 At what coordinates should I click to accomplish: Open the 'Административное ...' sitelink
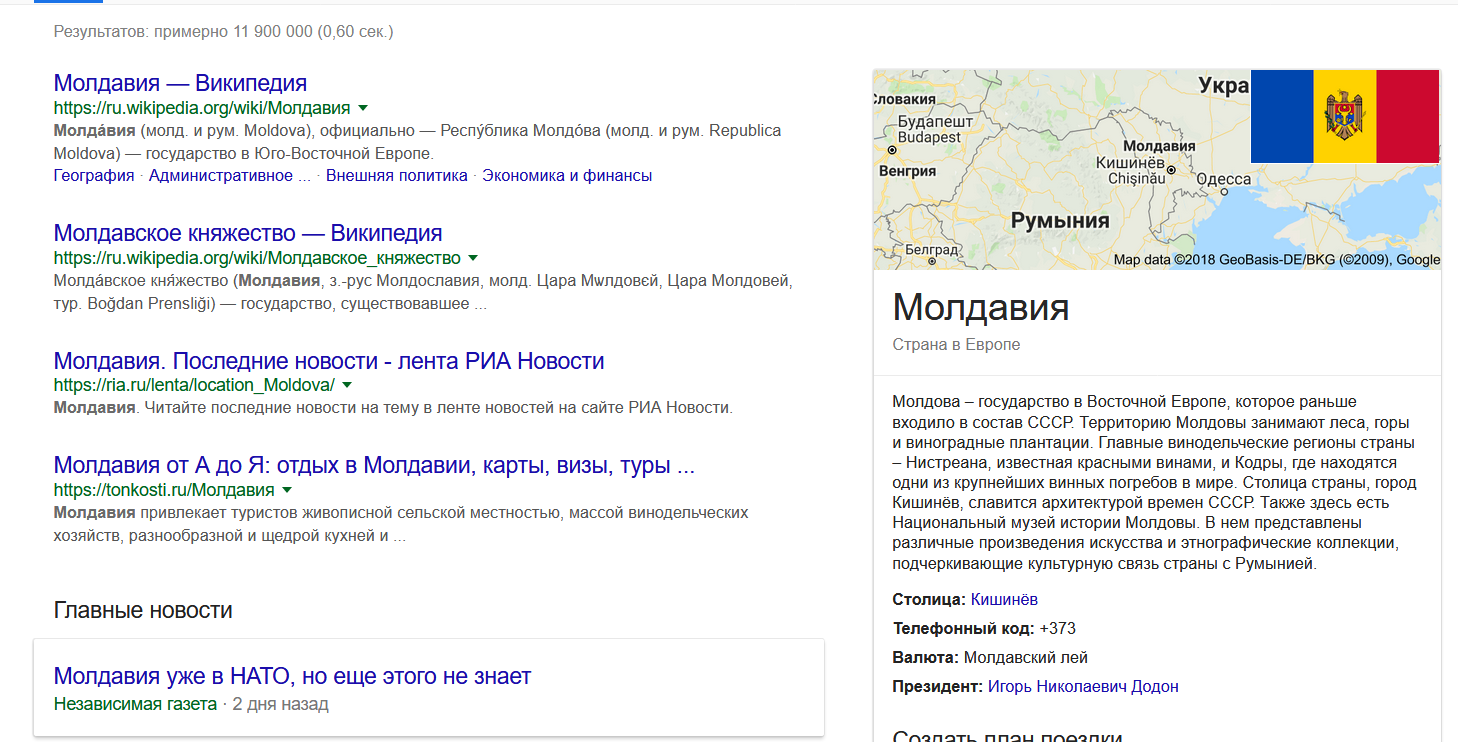click(230, 176)
